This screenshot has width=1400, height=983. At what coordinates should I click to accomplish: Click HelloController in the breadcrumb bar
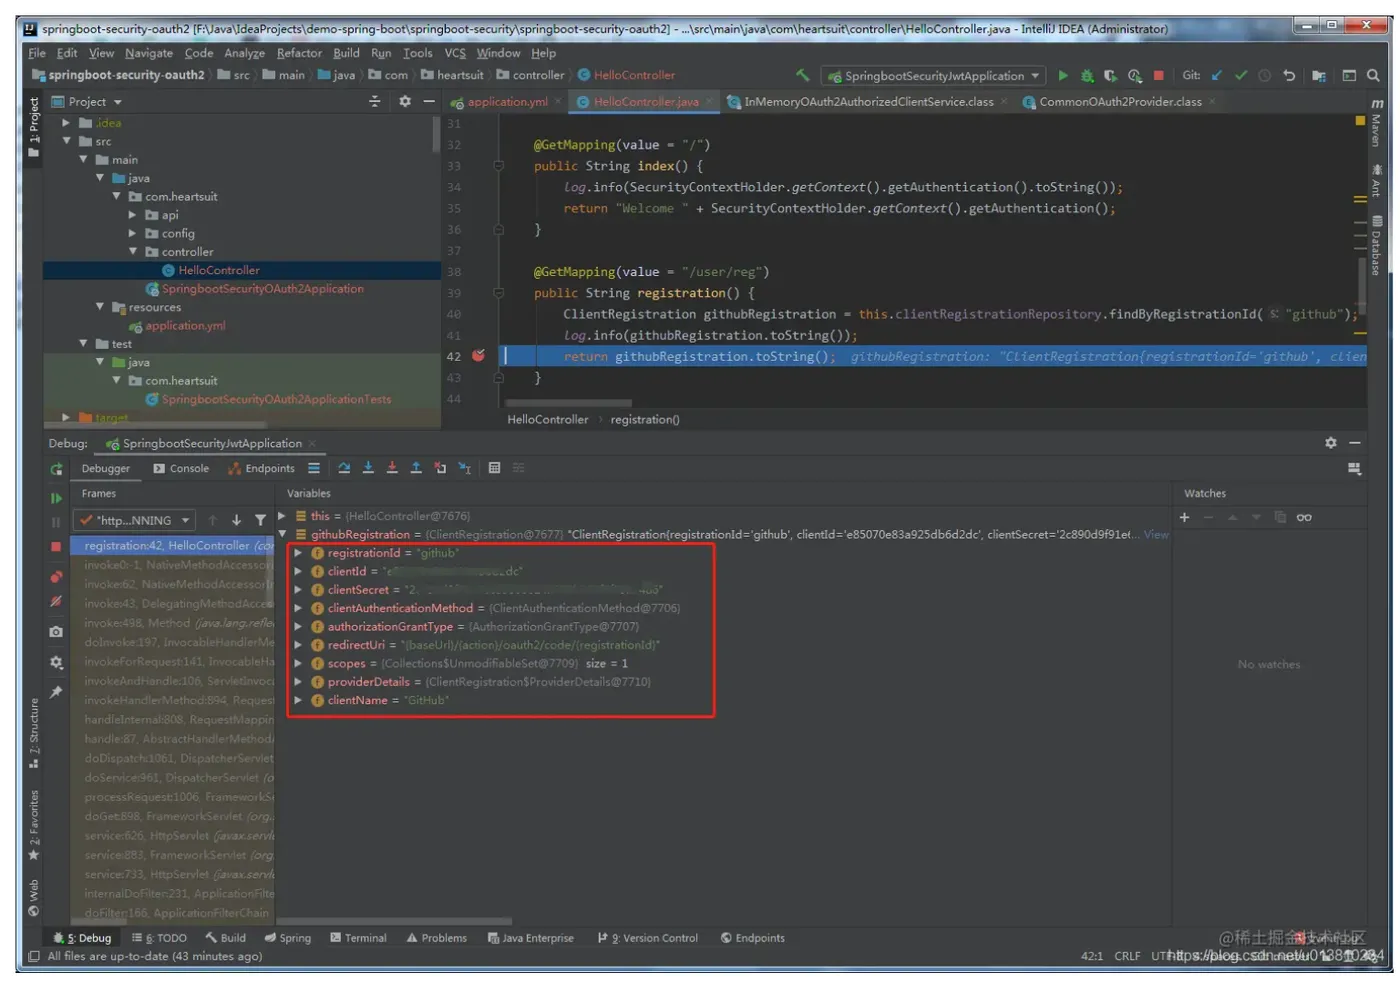point(547,420)
